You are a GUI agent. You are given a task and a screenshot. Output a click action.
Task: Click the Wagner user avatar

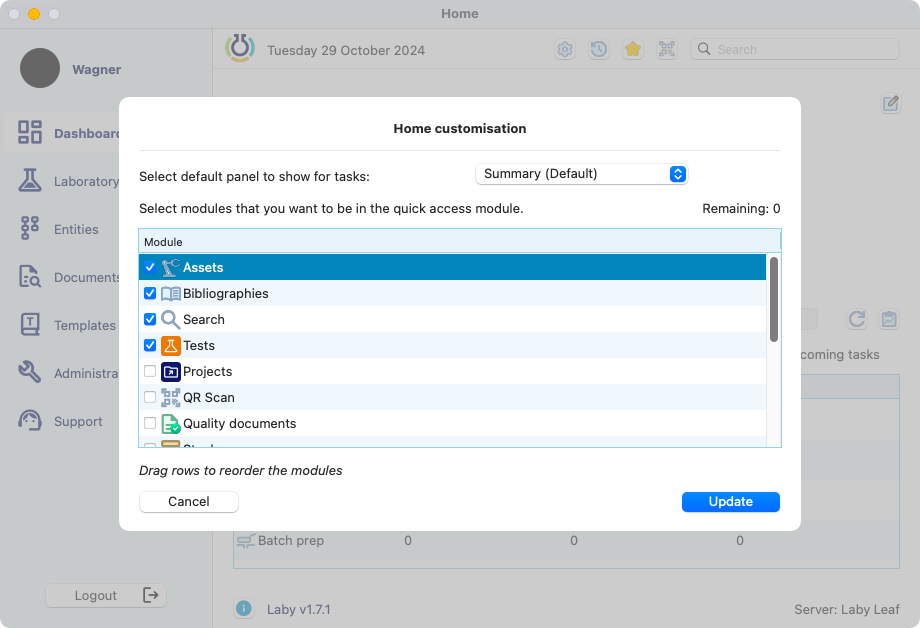click(x=40, y=68)
